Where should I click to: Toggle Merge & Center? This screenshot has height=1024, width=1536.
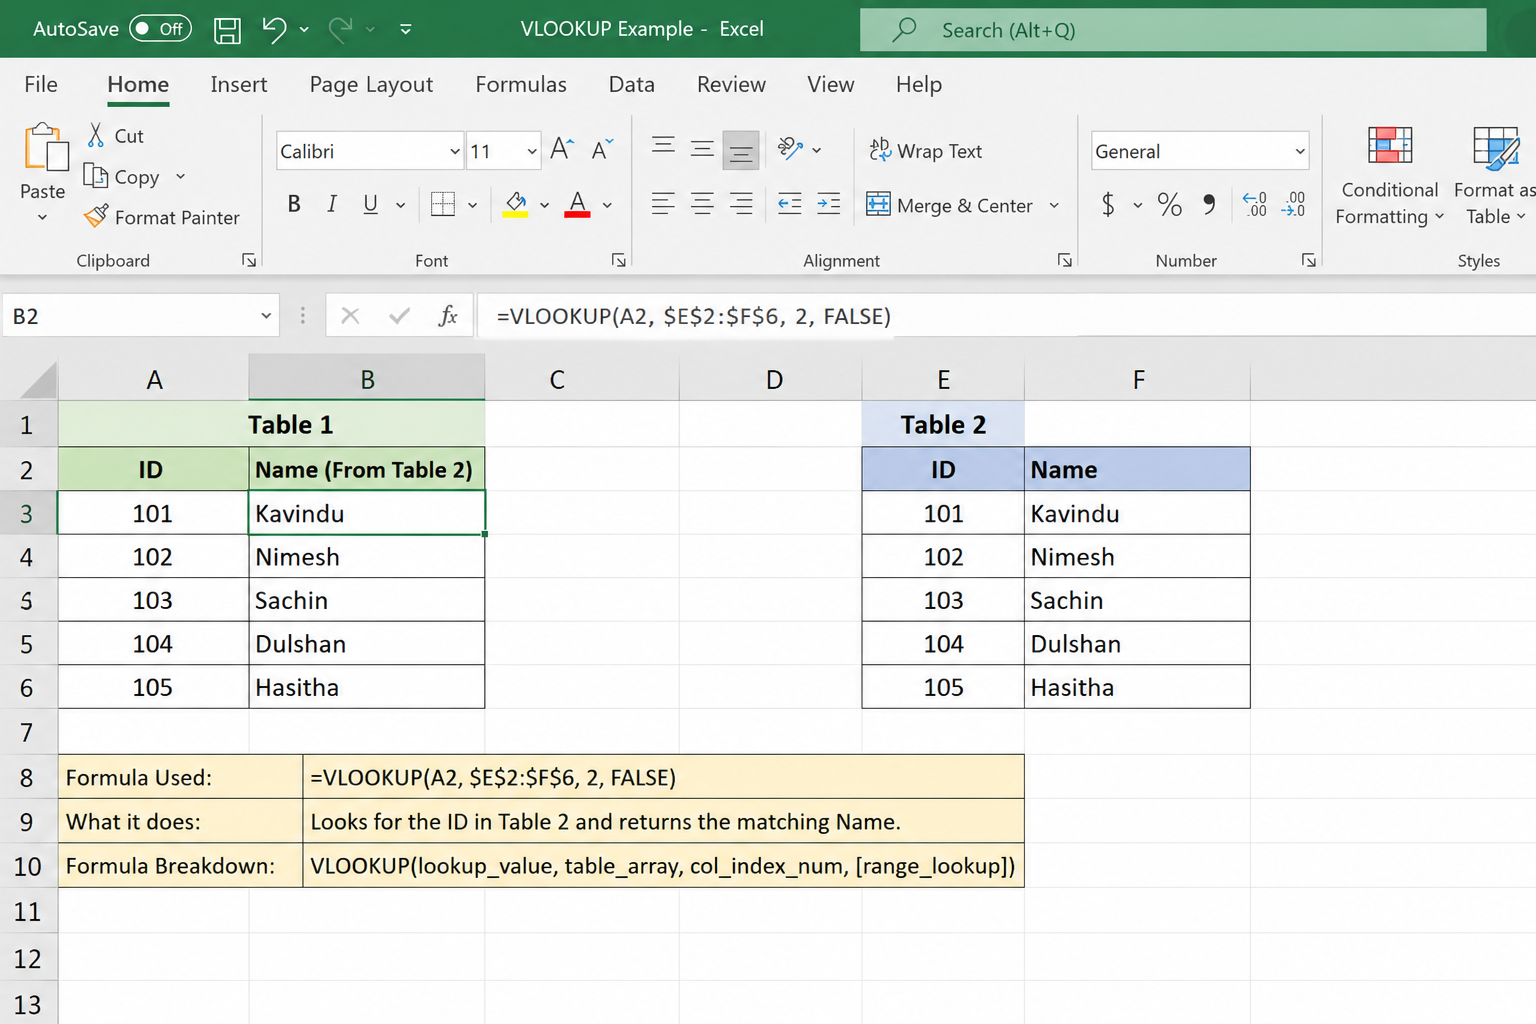950,205
